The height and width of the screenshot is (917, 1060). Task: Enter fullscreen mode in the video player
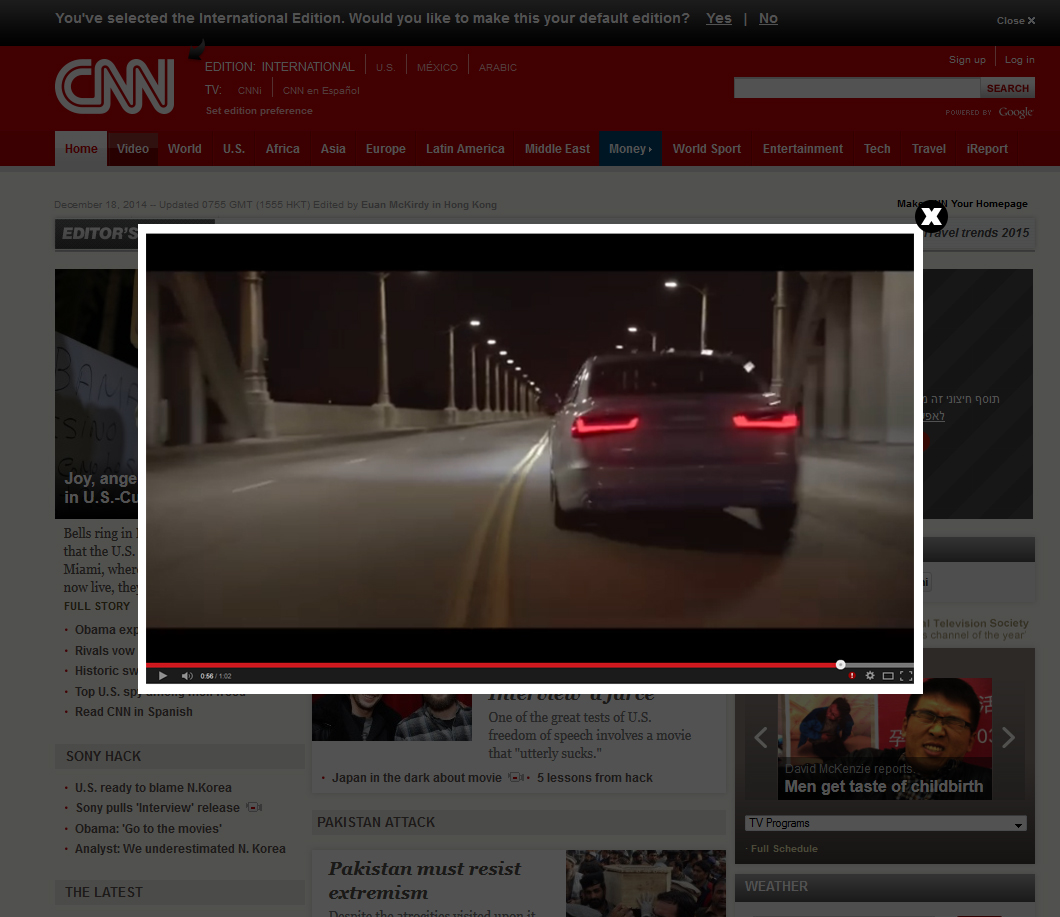click(x=906, y=676)
